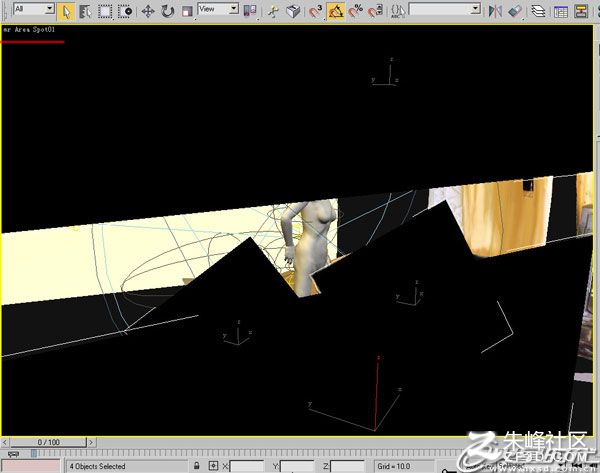This screenshot has height=473, width=600.
Task: Enable the Select and Manipulate tool
Action: coord(273,11)
